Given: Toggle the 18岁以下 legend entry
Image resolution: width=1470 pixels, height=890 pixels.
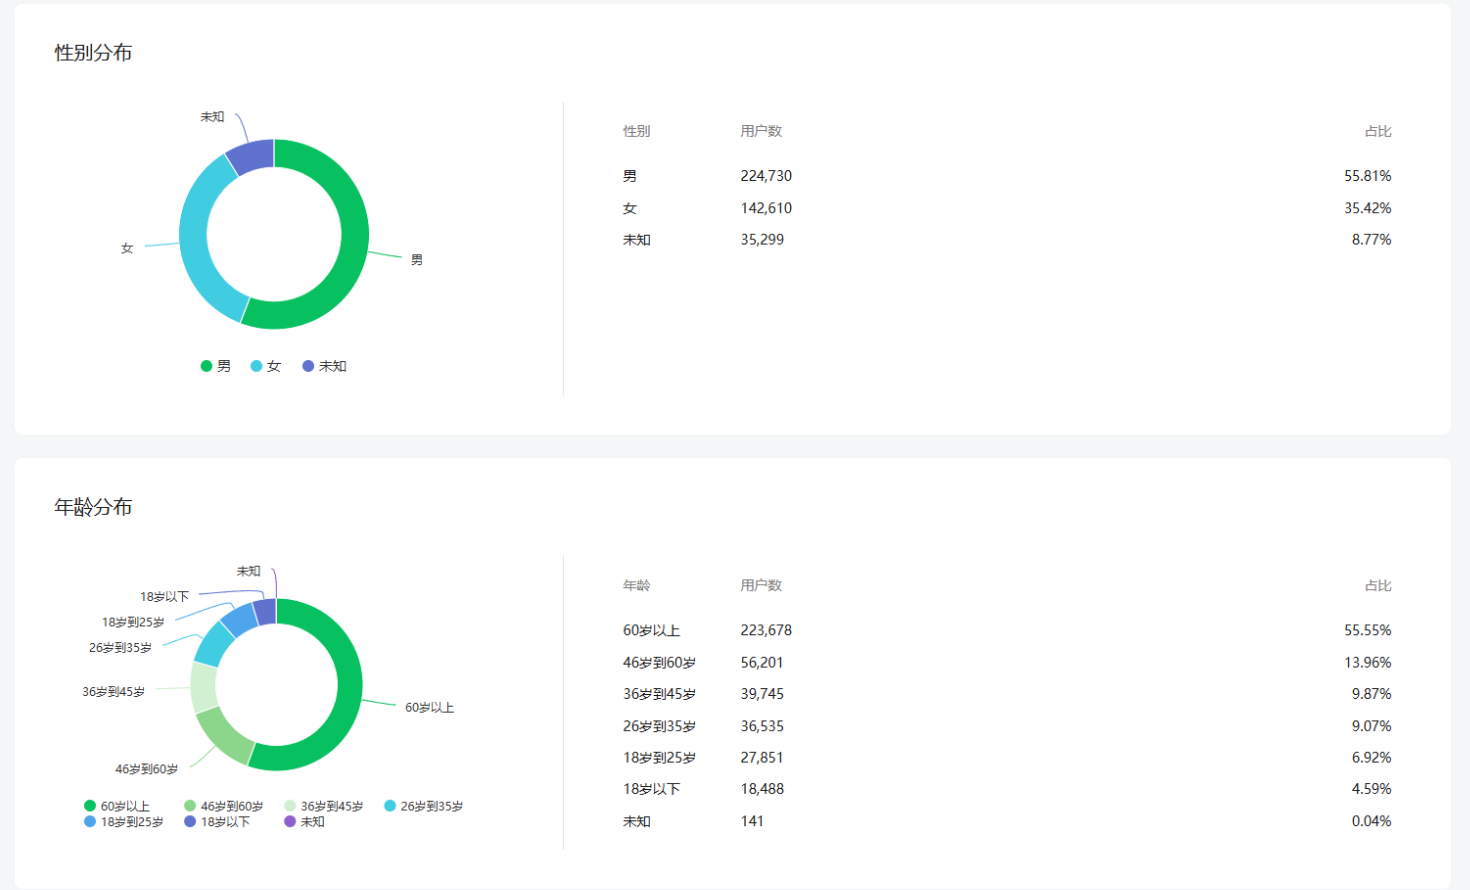Looking at the screenshot, I should (217, 822).
